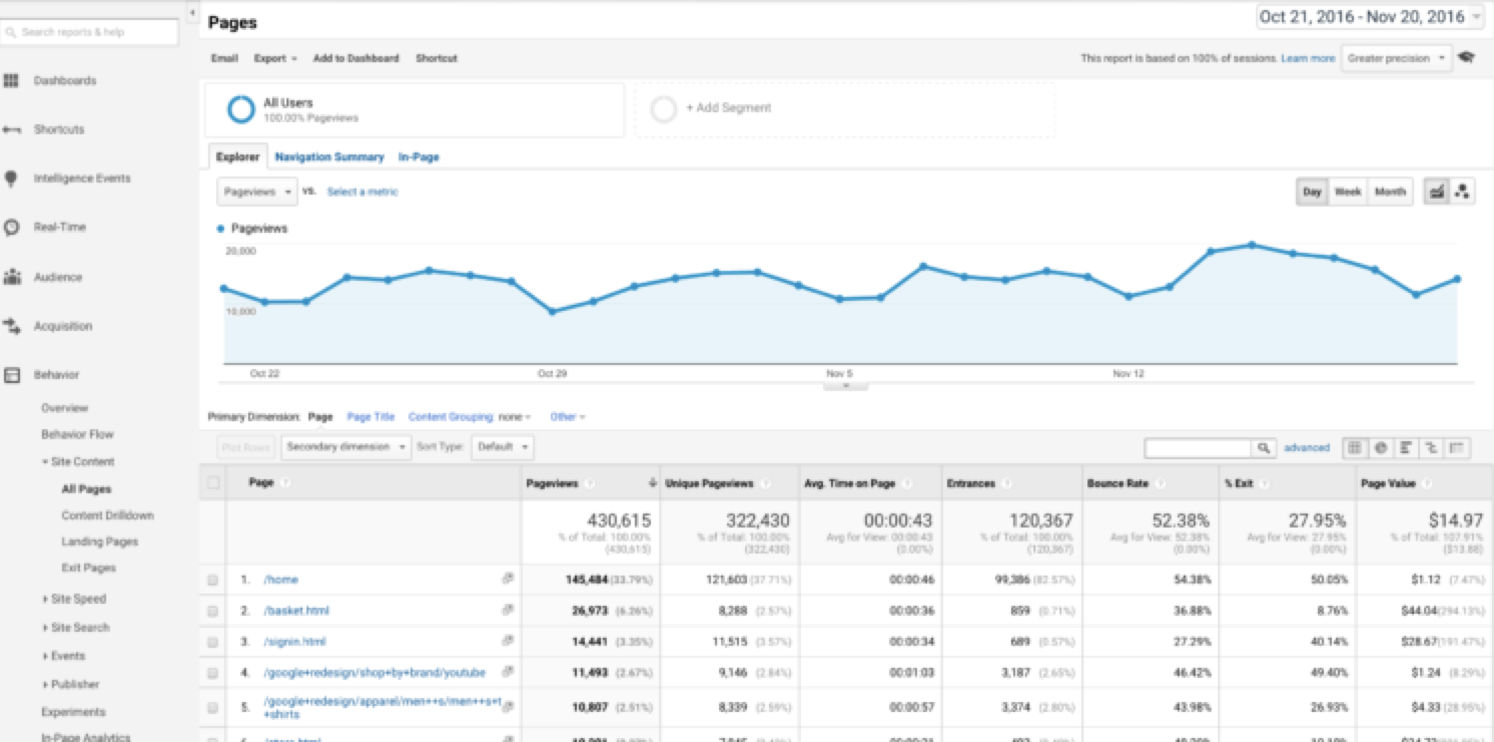Check the box for /basket.html row

[213, 611]
